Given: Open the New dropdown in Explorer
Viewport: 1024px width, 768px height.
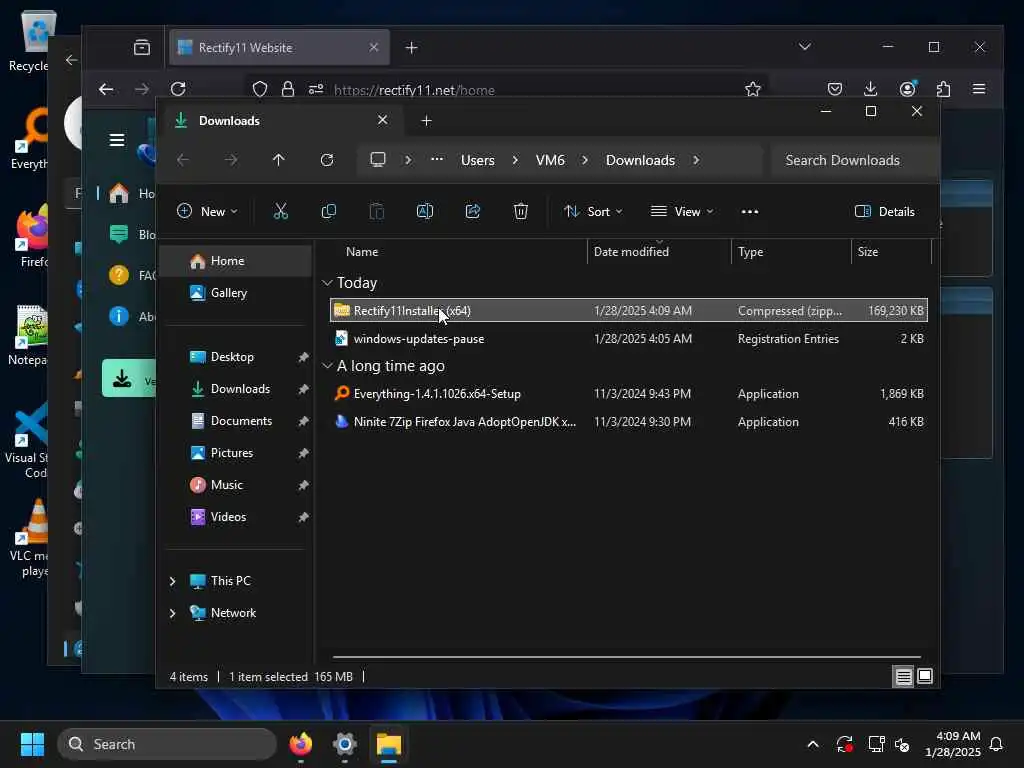Looking at the screenshot, I should (x=207, y=211).
